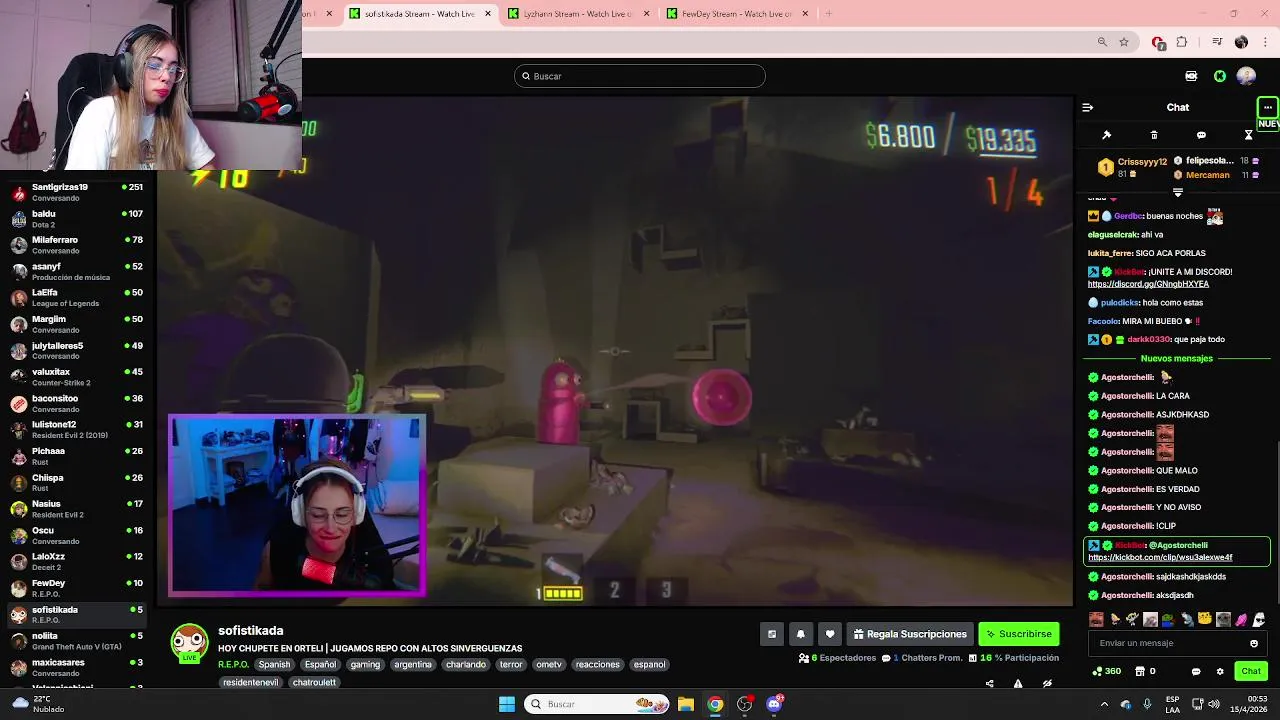The image size is (1280, 720).
Task: Click the hourglass icon in chat toolbar
Action: tap(1248, 135)
